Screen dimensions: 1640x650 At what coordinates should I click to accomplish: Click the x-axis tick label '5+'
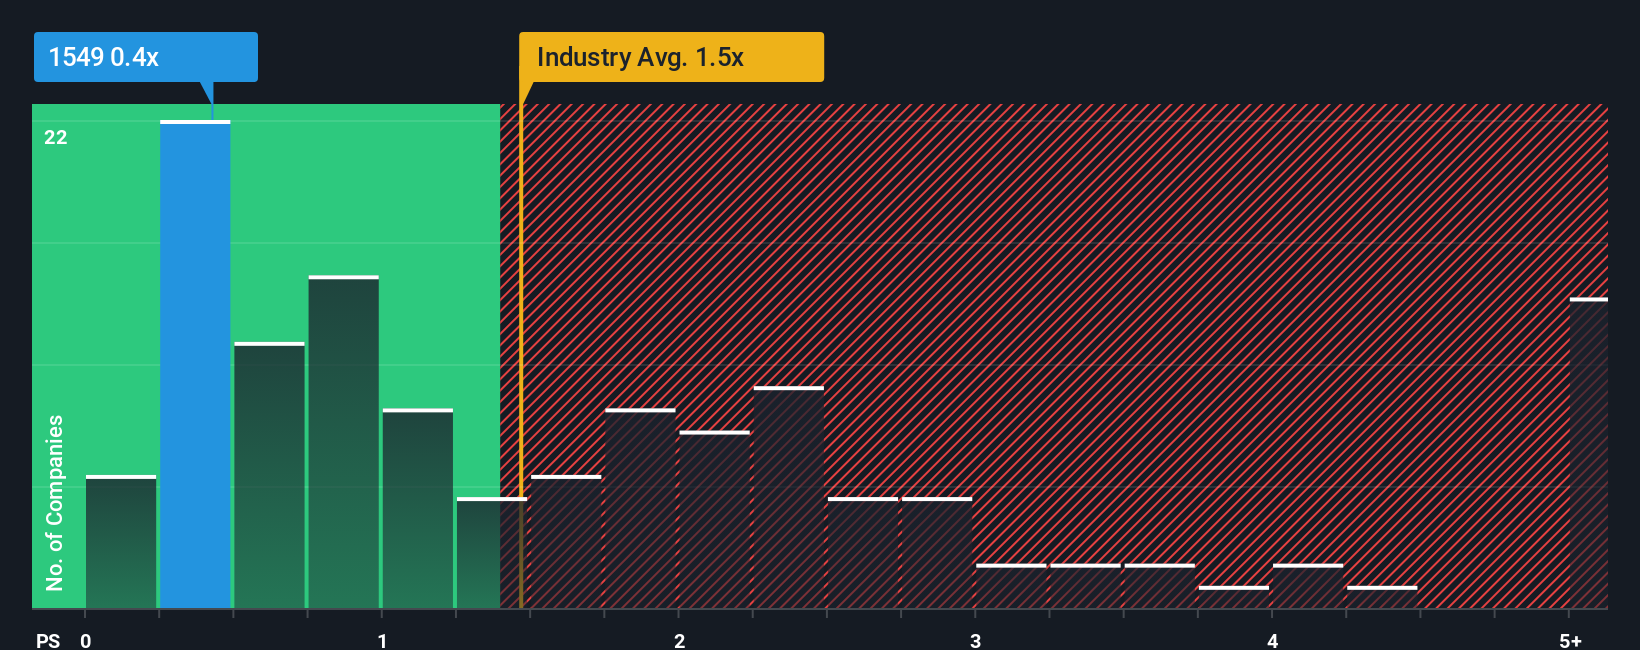[1570, 641]
